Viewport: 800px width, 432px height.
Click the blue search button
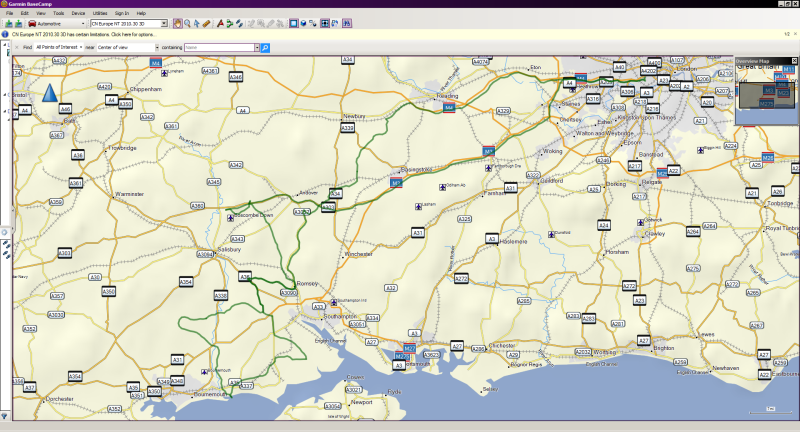coord(265,47)
